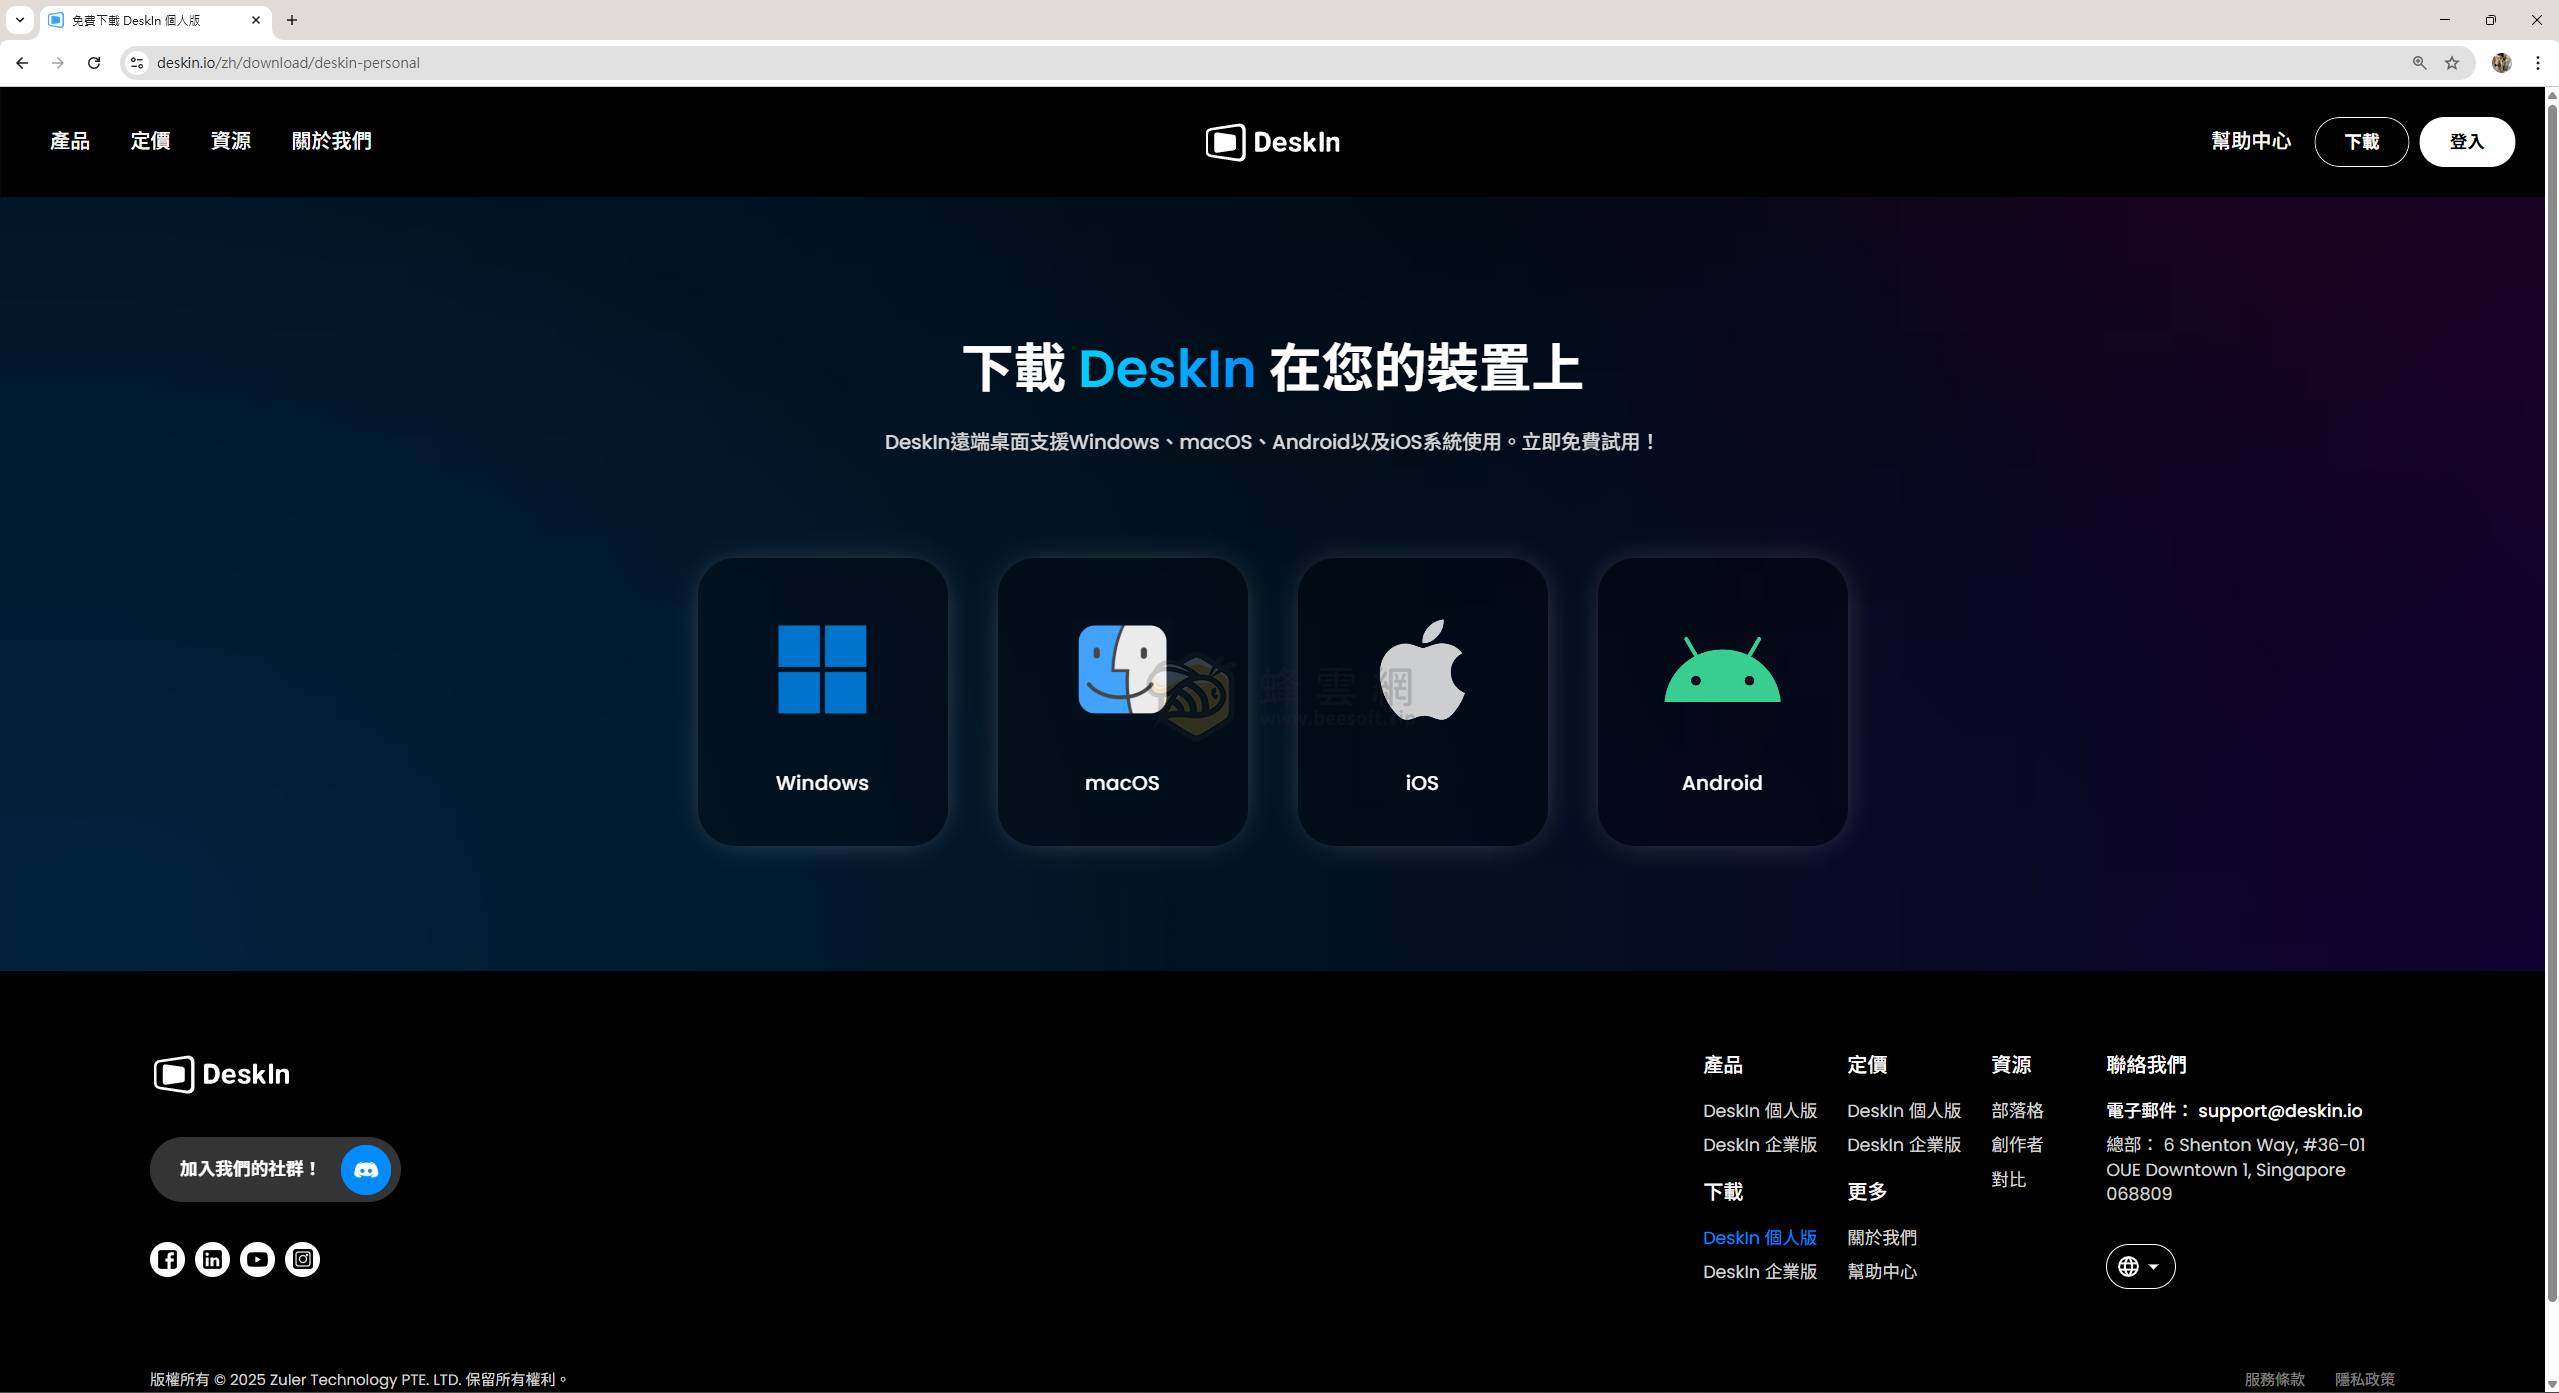Image resolution: width=2559 pixels, height=1393 pixels.
Task: Open DeskIn's Facebook page icon
Action: coord(167,1259)
